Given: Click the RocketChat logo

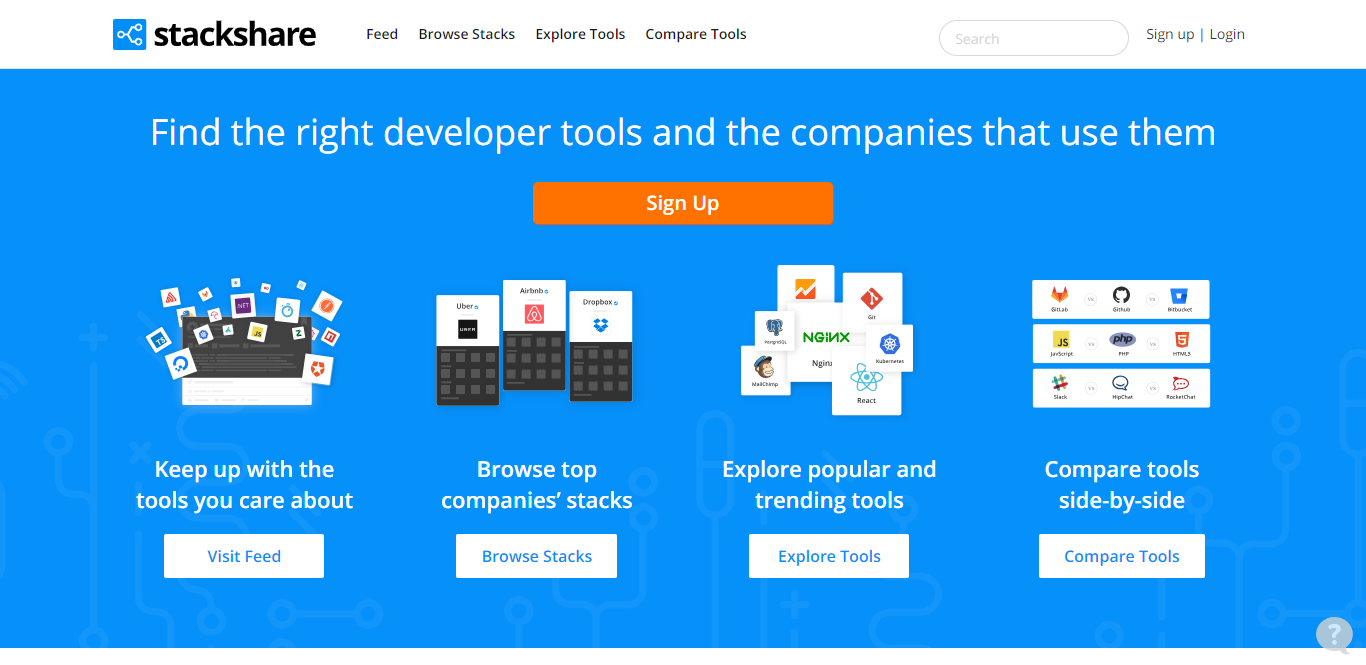Looking at the screenshot, I should pyautogui.click(x=1180, y=384).
